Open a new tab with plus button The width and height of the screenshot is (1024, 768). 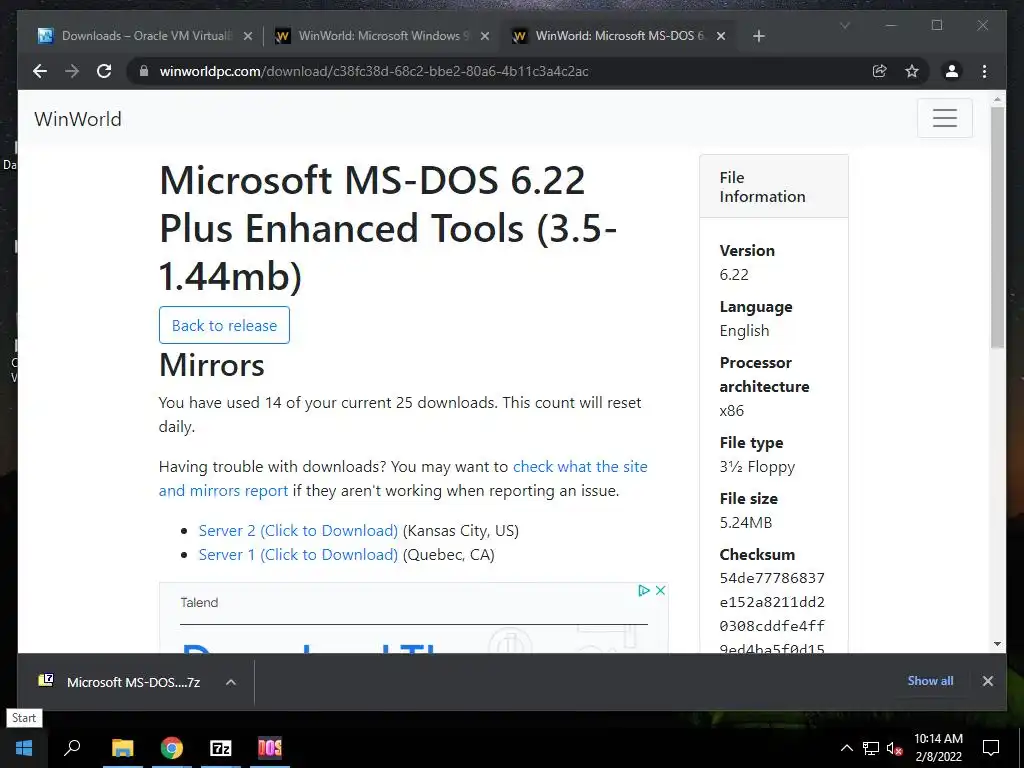coord(758,37)
